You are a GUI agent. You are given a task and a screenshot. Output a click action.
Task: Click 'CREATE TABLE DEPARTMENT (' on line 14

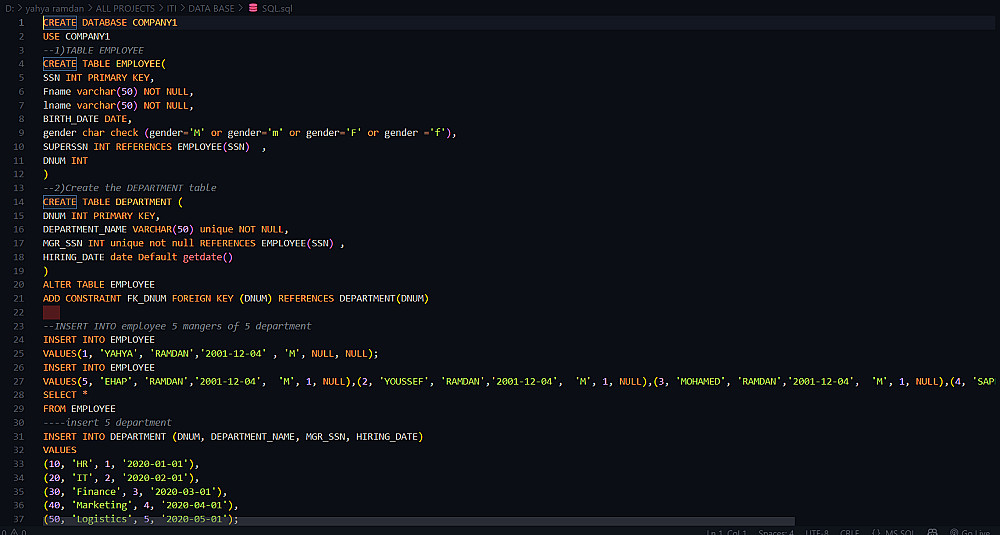[113, 202]
